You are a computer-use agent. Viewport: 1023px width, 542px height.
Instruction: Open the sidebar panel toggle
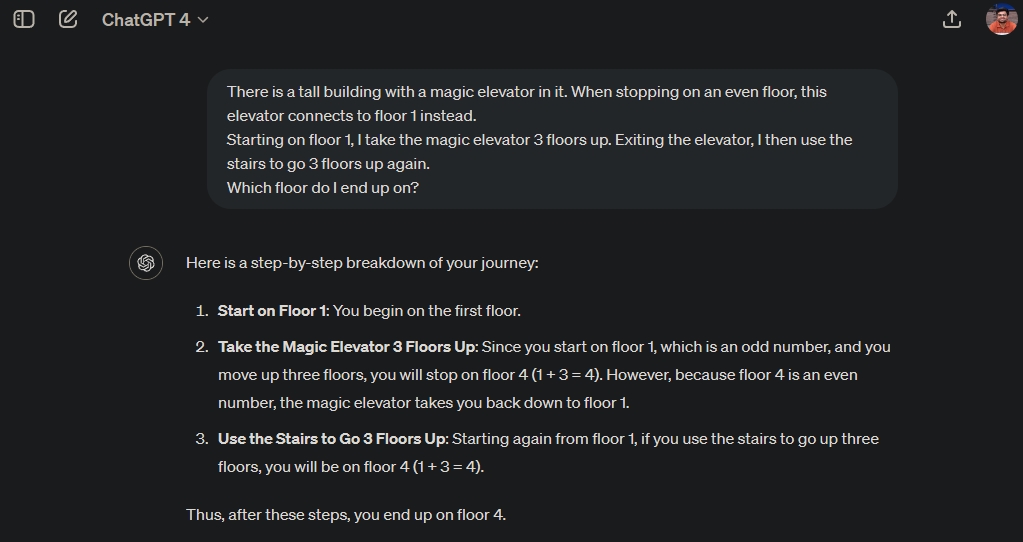pyautogui.click(x=24, y=19)
